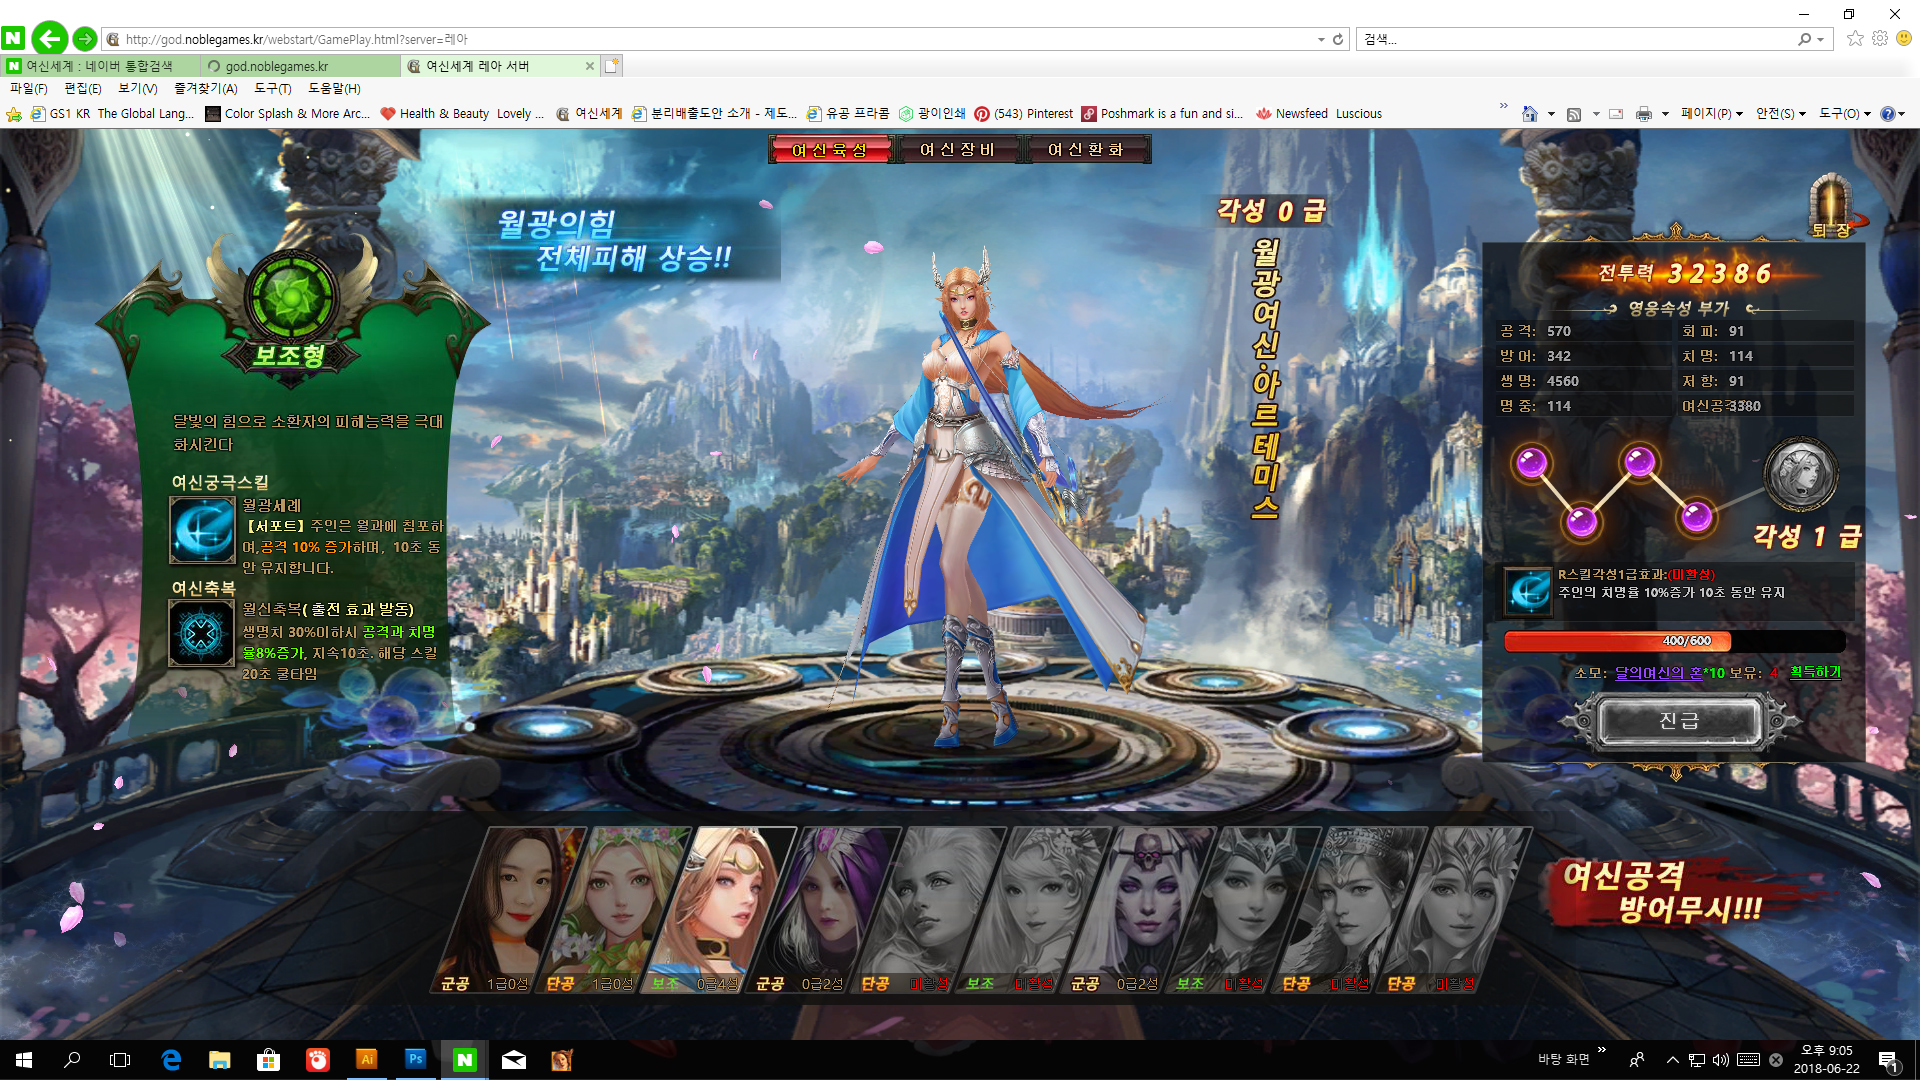This screenshot has width=1920, height=1080.
Task: Expand the print options dropdown arrow
Action: pos(1665,114)
